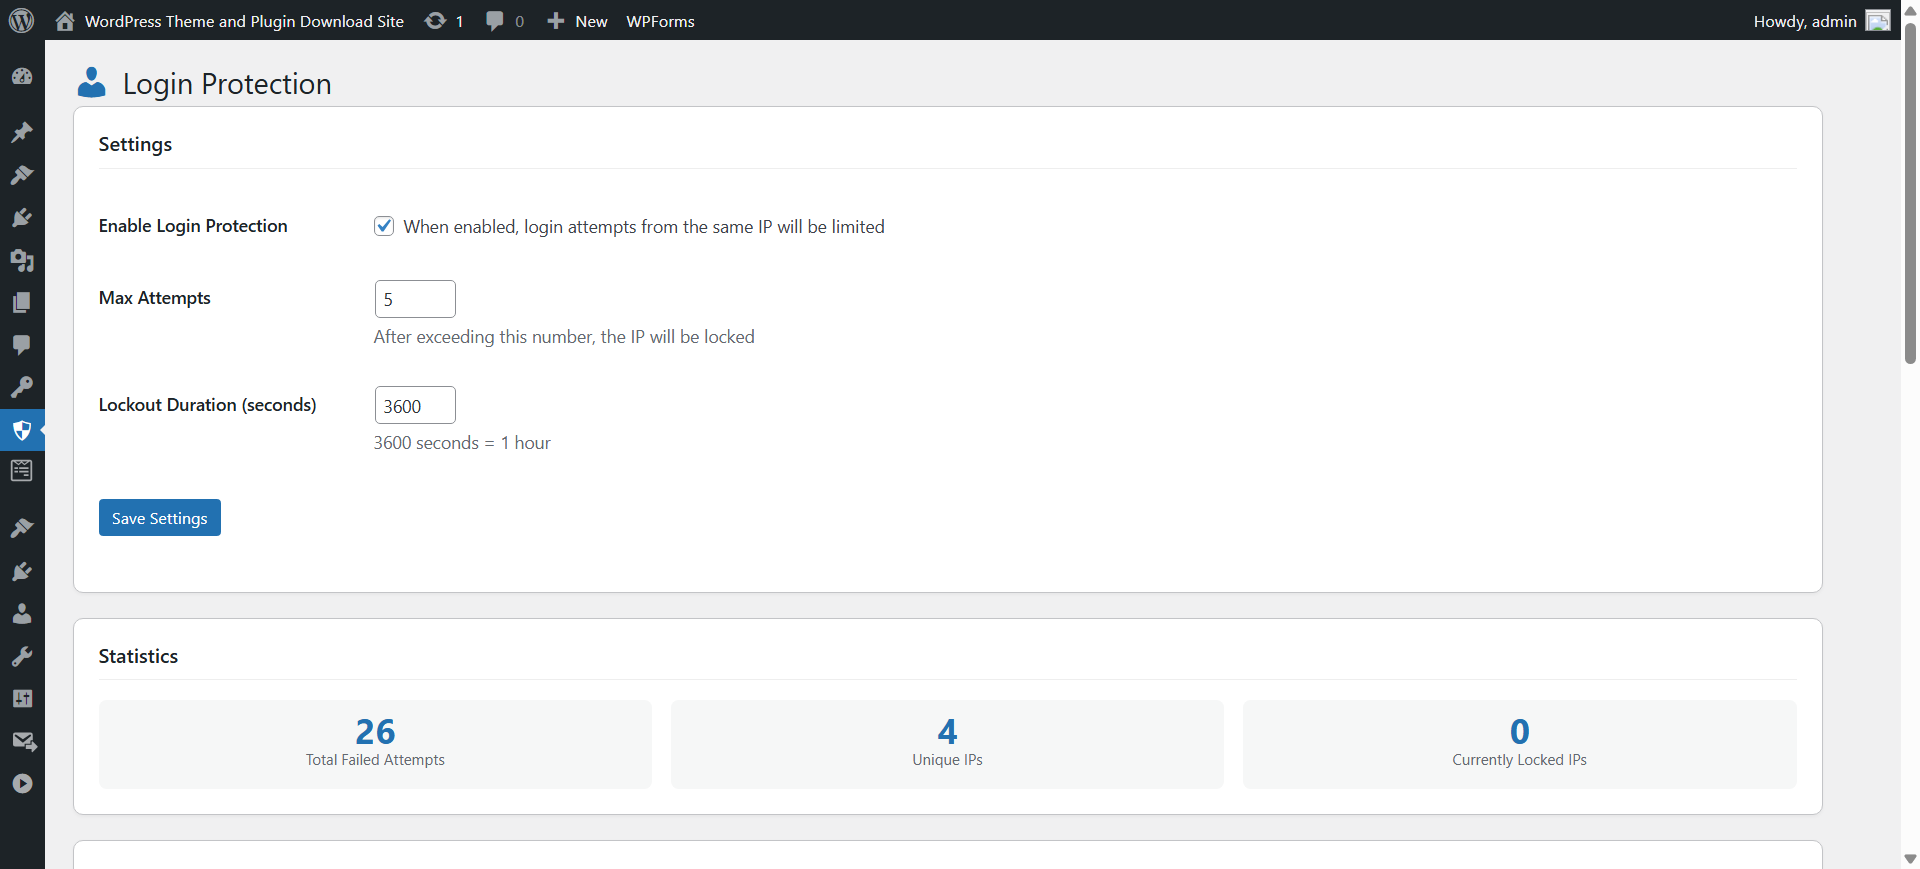Click the scrollbar up arrow
Screen dimensions: 1920x869
pyautogui.click(x=1910, y=10)
